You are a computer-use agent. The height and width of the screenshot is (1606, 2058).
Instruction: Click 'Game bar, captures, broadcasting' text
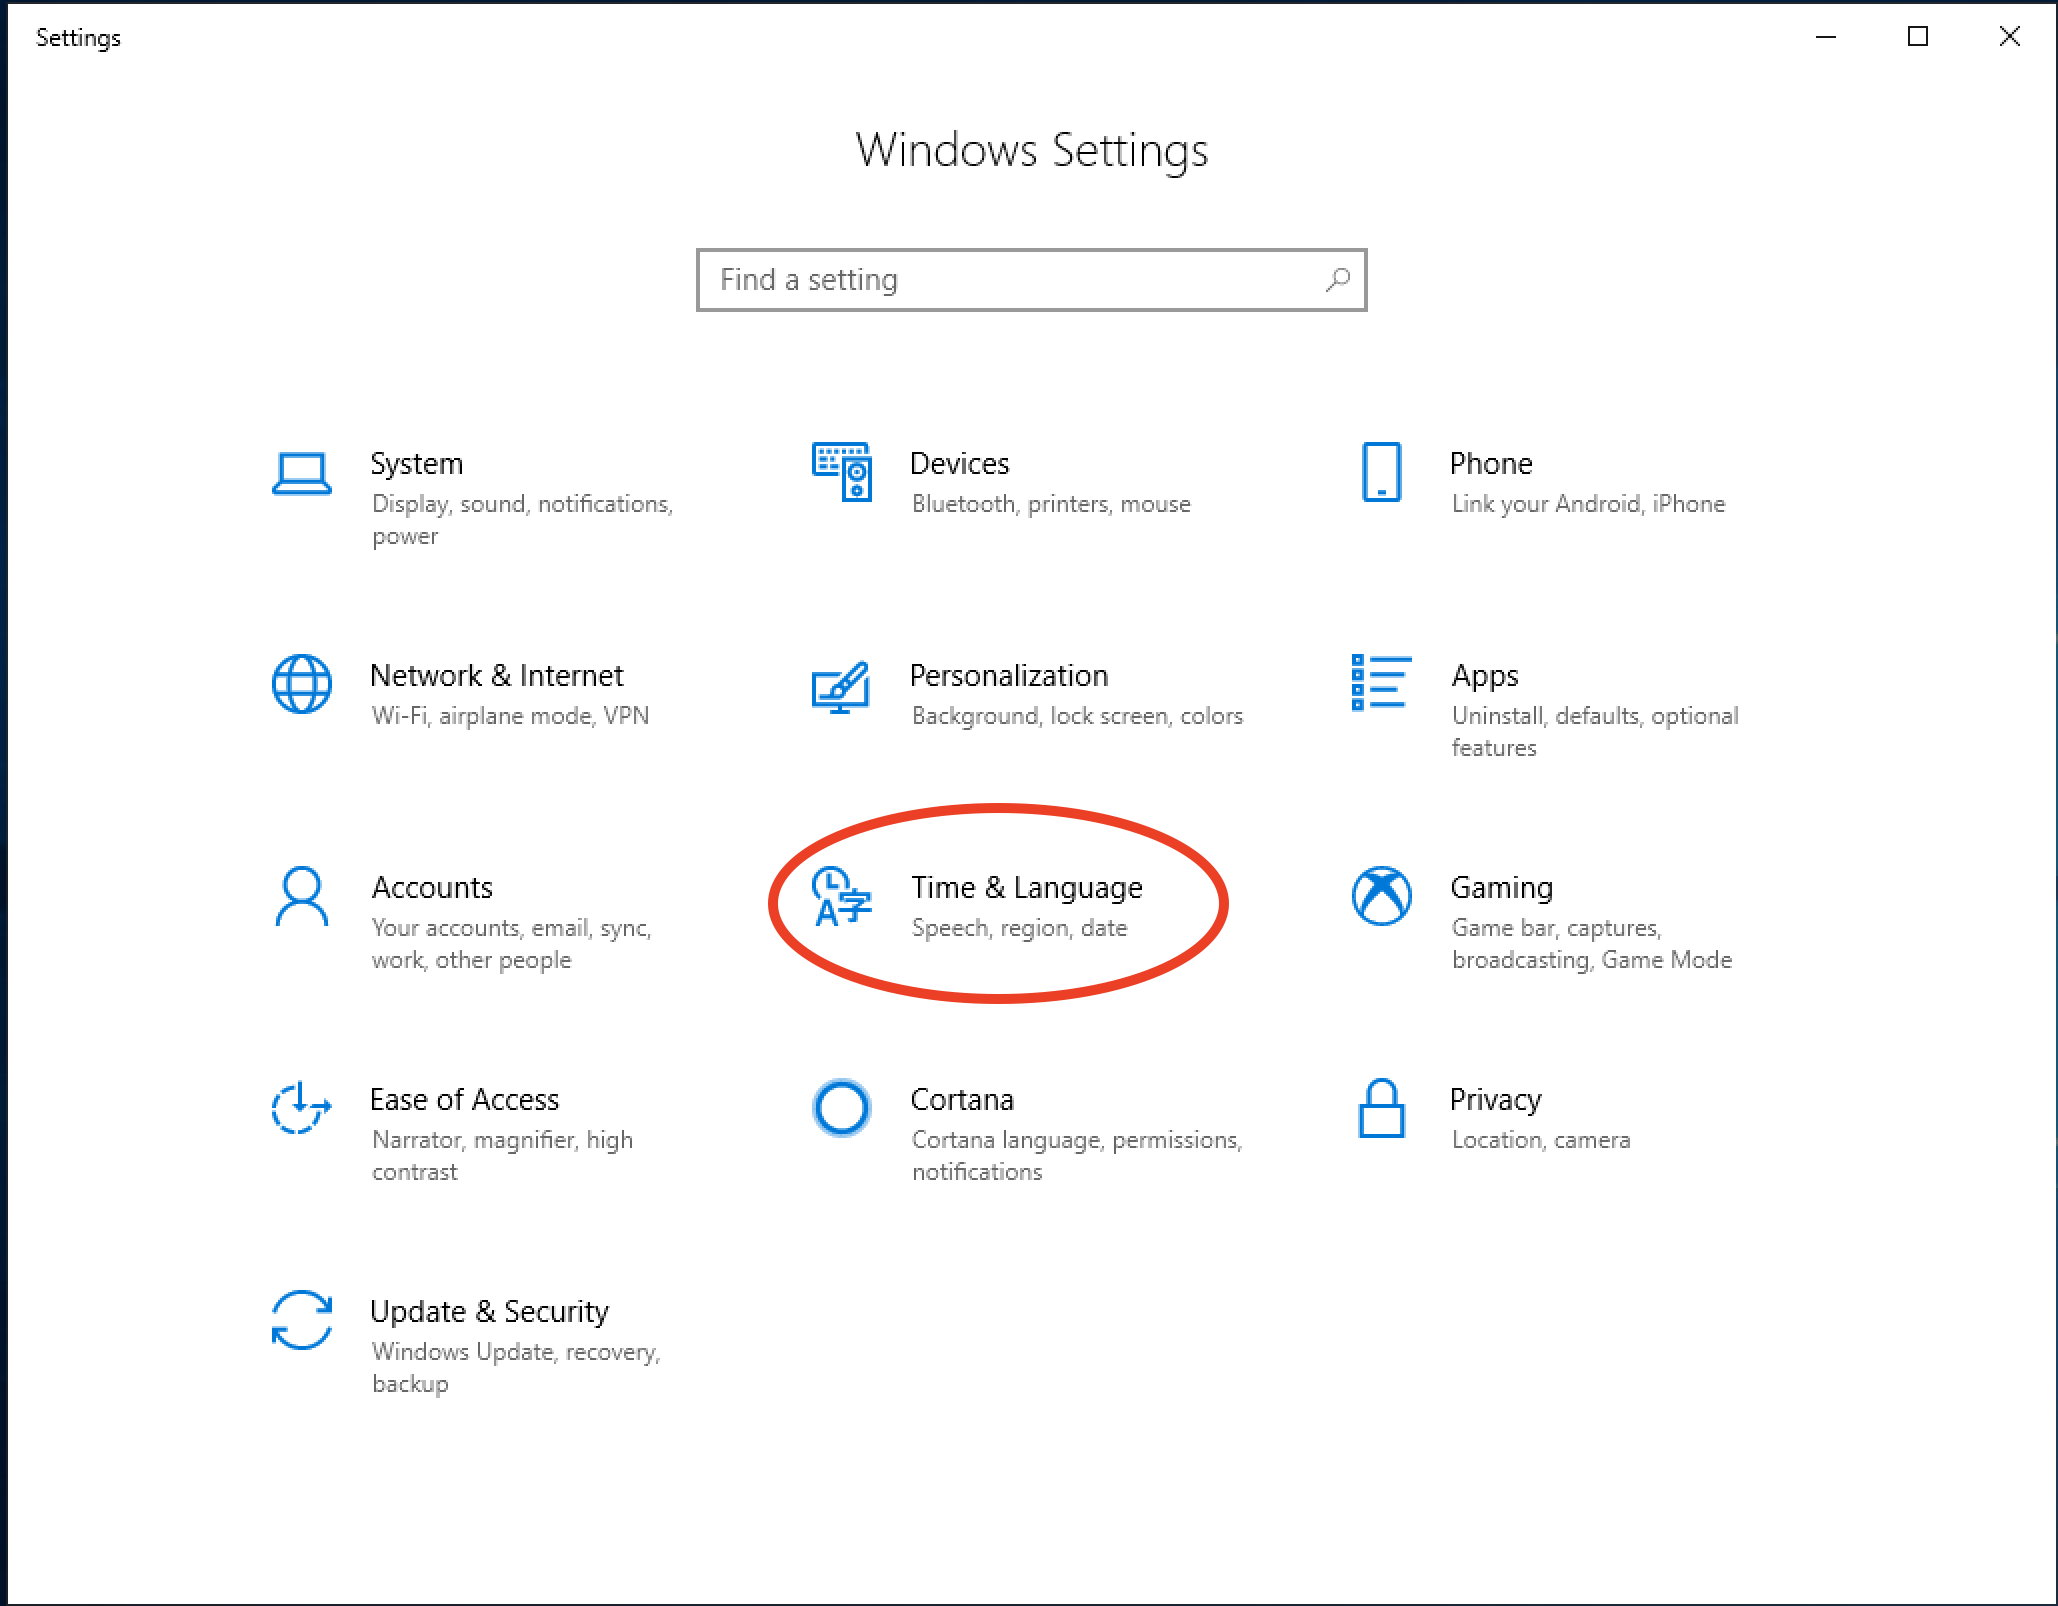pyautogui.click(x=1592, y=944)
